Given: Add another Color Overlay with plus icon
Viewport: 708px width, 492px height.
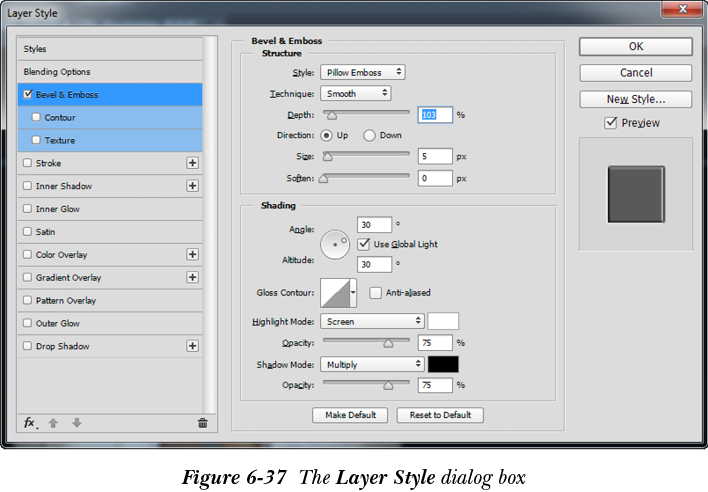Looking at the screenshot, I should (x=192, y=255).
